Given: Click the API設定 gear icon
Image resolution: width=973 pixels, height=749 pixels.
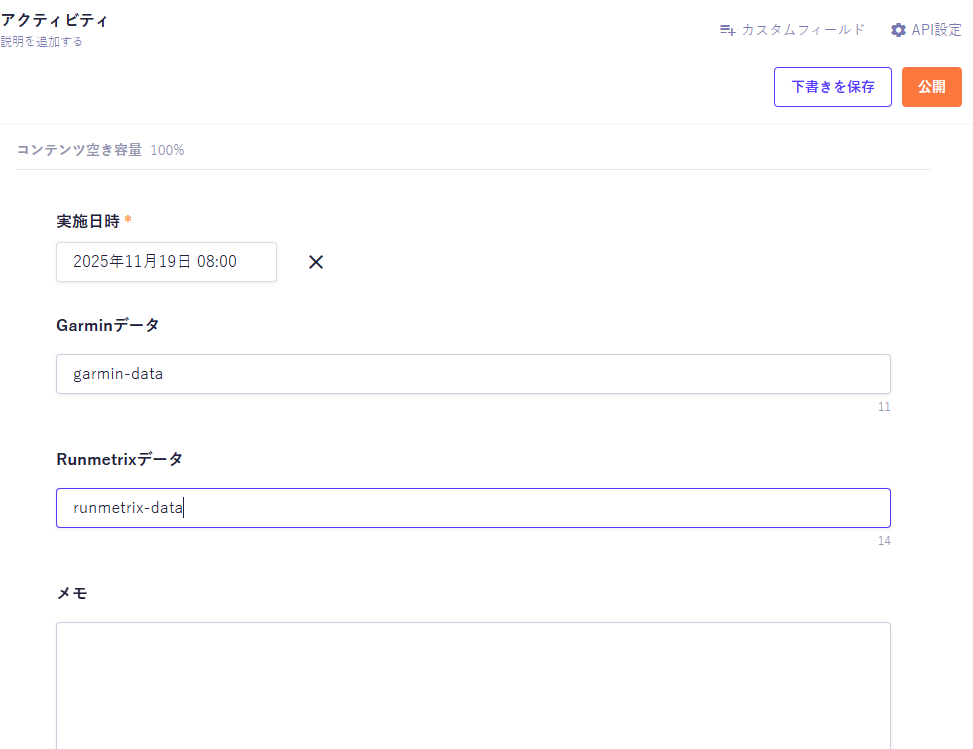Looking at the screenshot, I should 898,30.
